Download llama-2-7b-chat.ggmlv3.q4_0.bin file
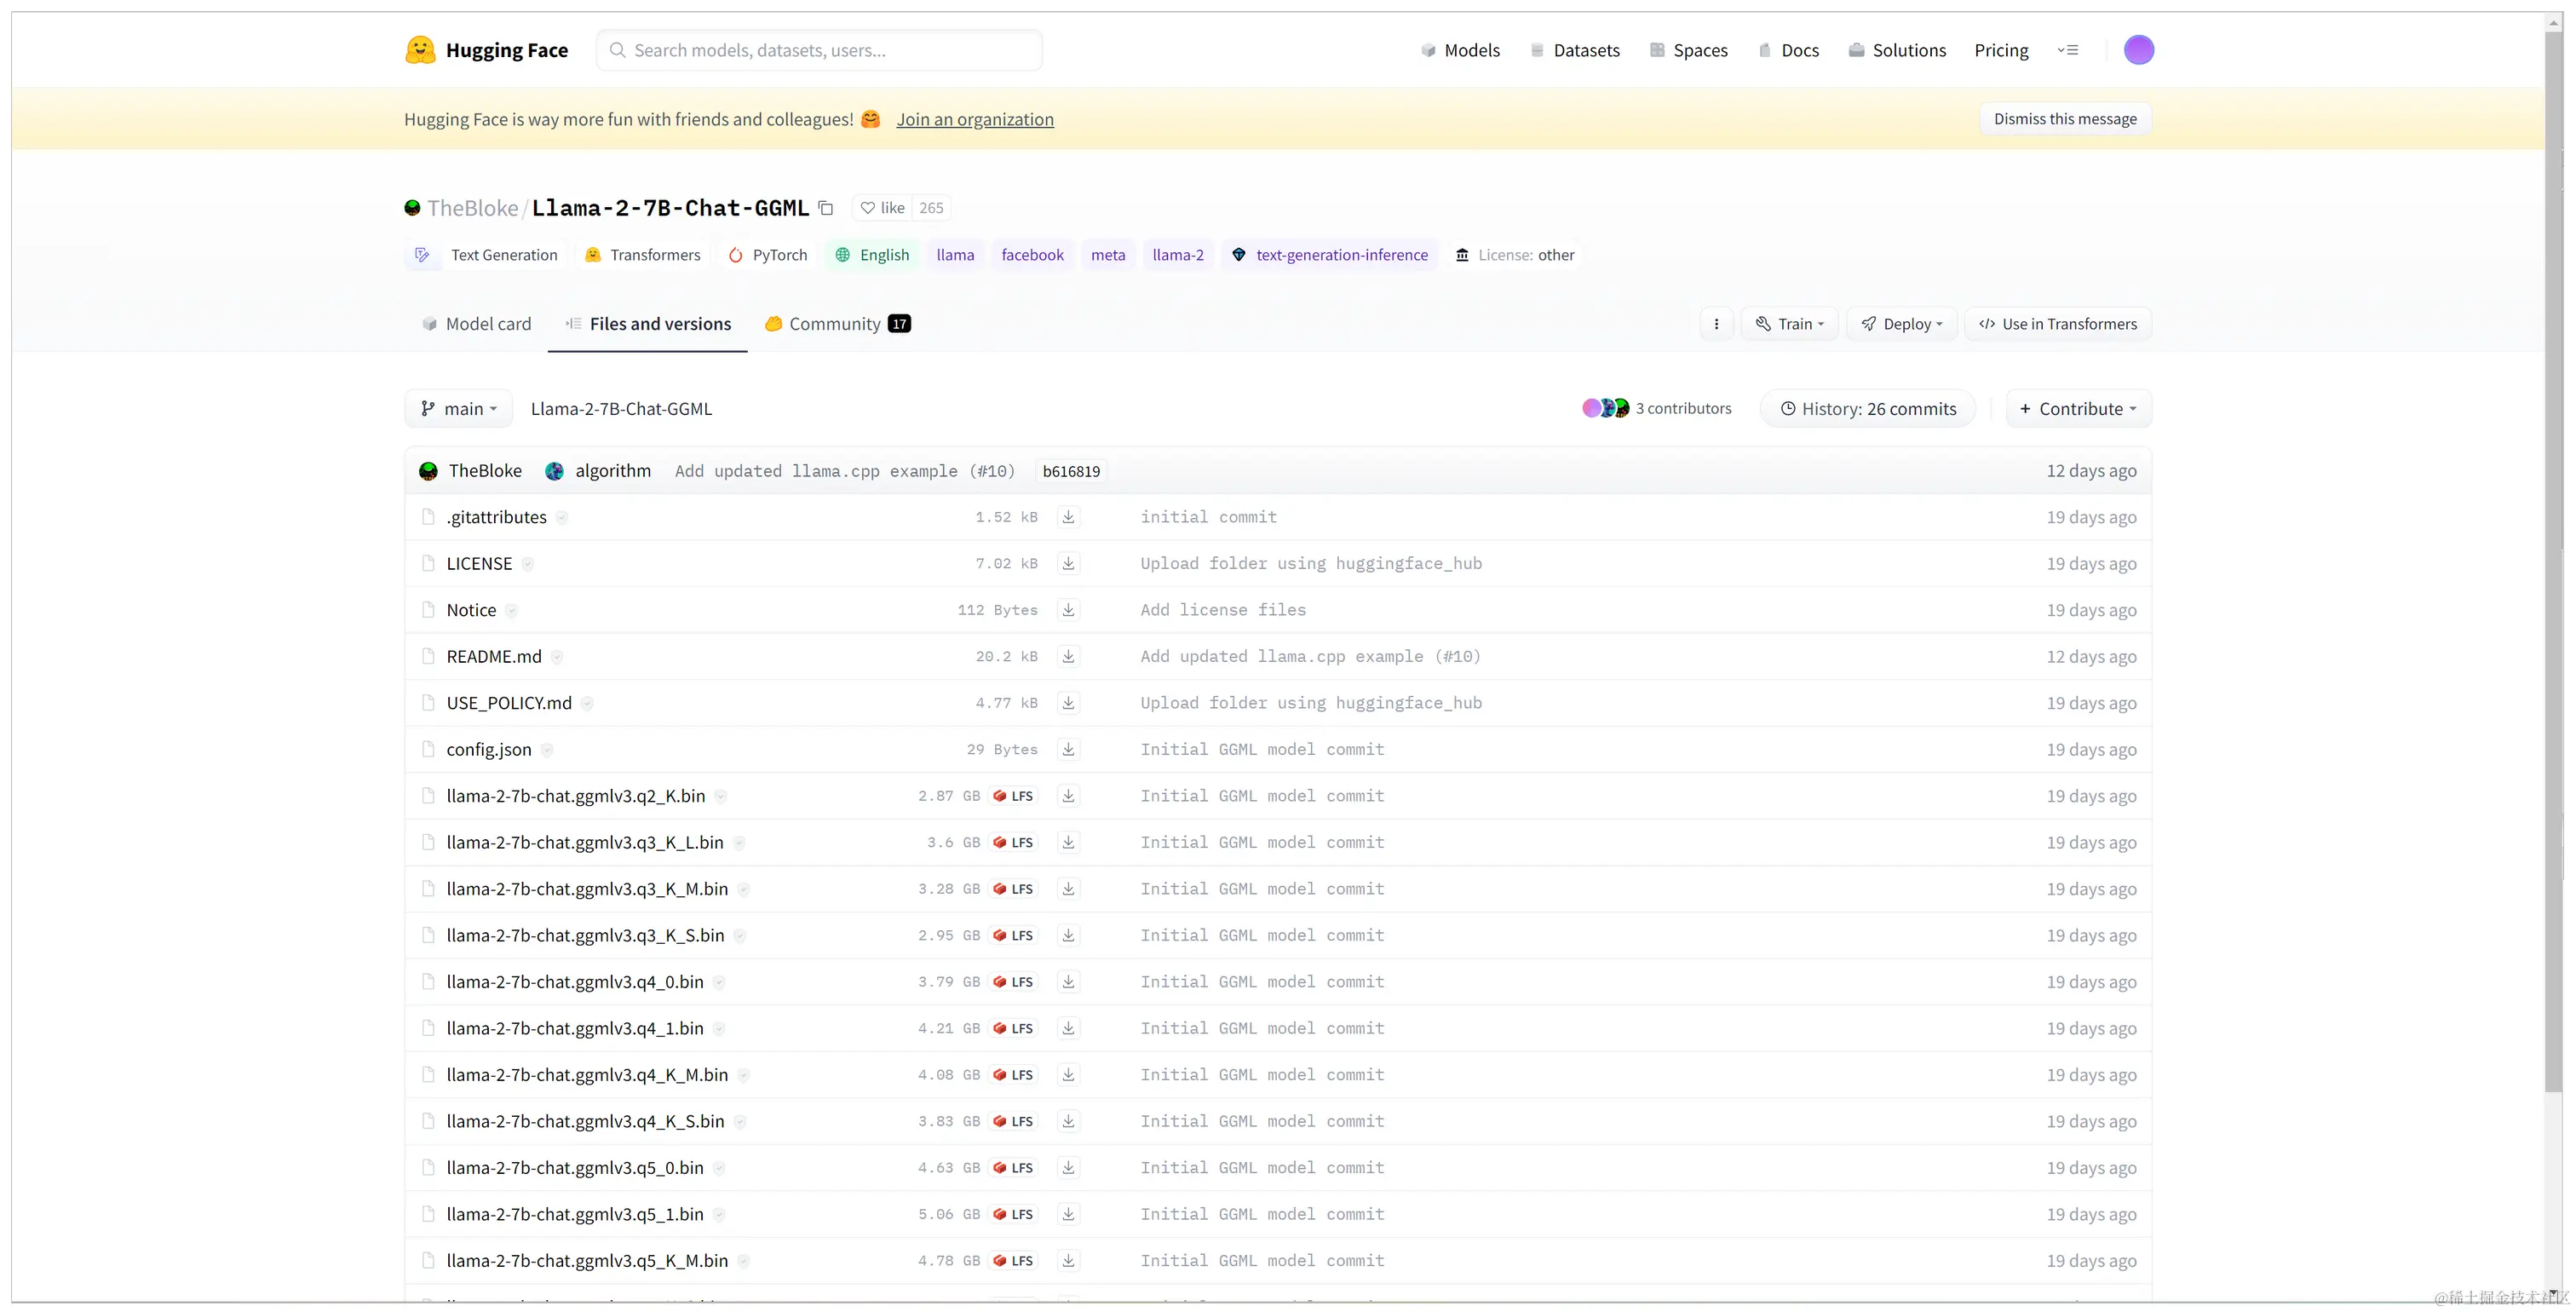The height and width of the screenshot is (1312, 2576). tap(1068, 982)
